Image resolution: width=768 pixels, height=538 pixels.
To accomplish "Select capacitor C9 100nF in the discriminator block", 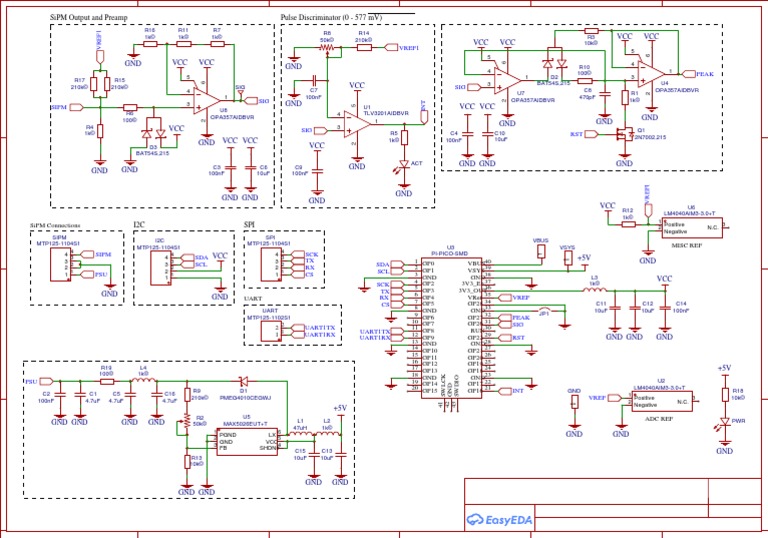I will (x=317, y=171).
